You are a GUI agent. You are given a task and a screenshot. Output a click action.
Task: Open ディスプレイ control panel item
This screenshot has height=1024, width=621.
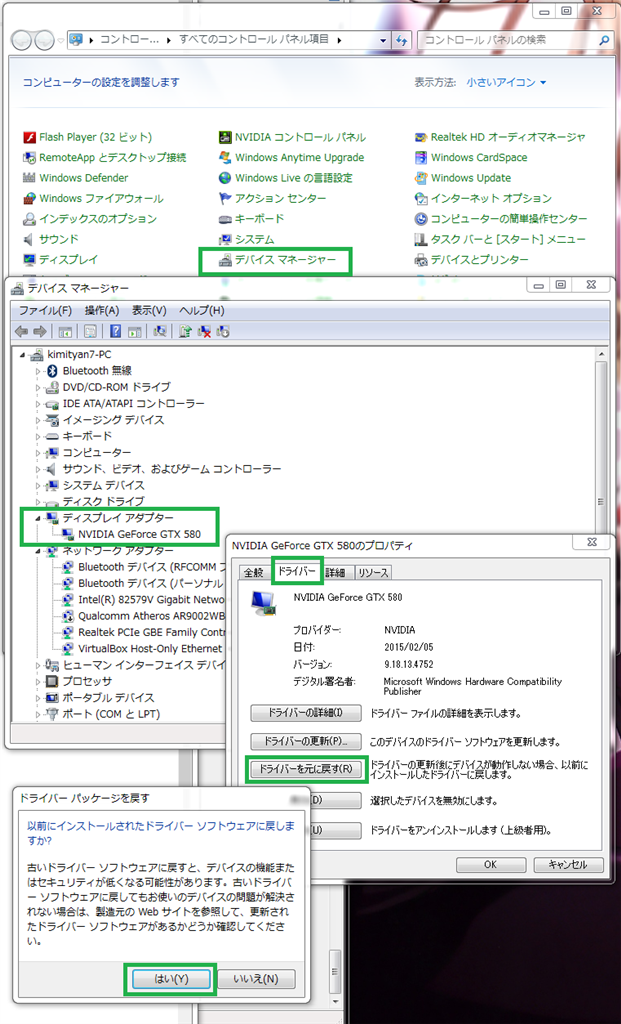pos(61,259)
